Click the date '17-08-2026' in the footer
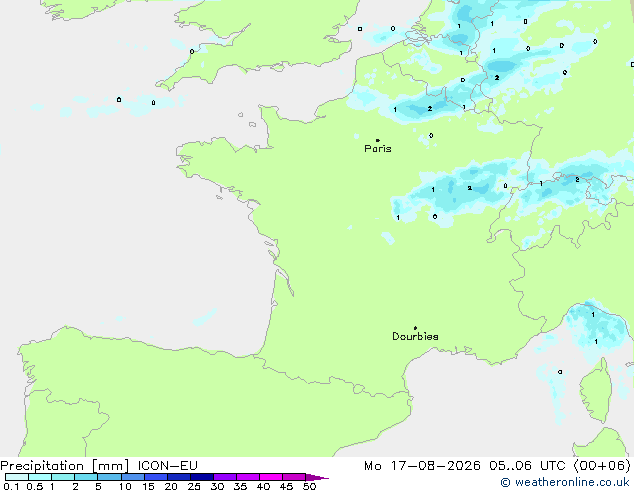634x490 pixels. (435, 466)
